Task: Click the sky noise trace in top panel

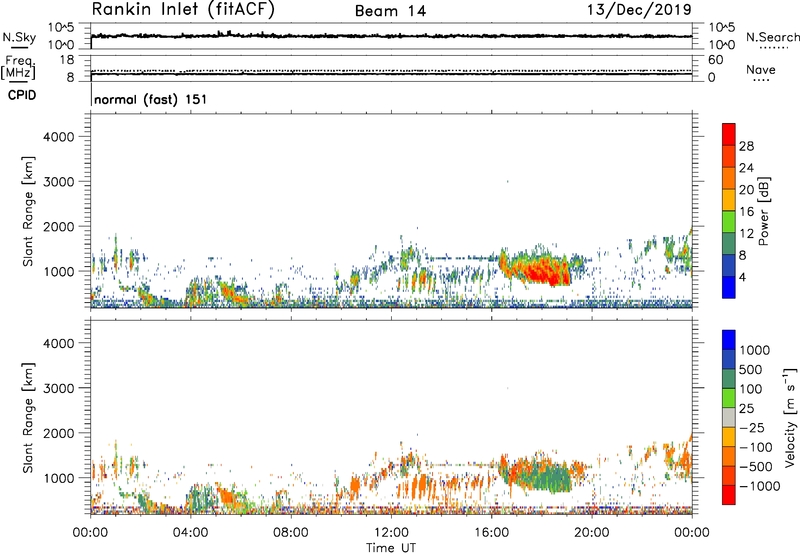Action: [x=391, y=36]
